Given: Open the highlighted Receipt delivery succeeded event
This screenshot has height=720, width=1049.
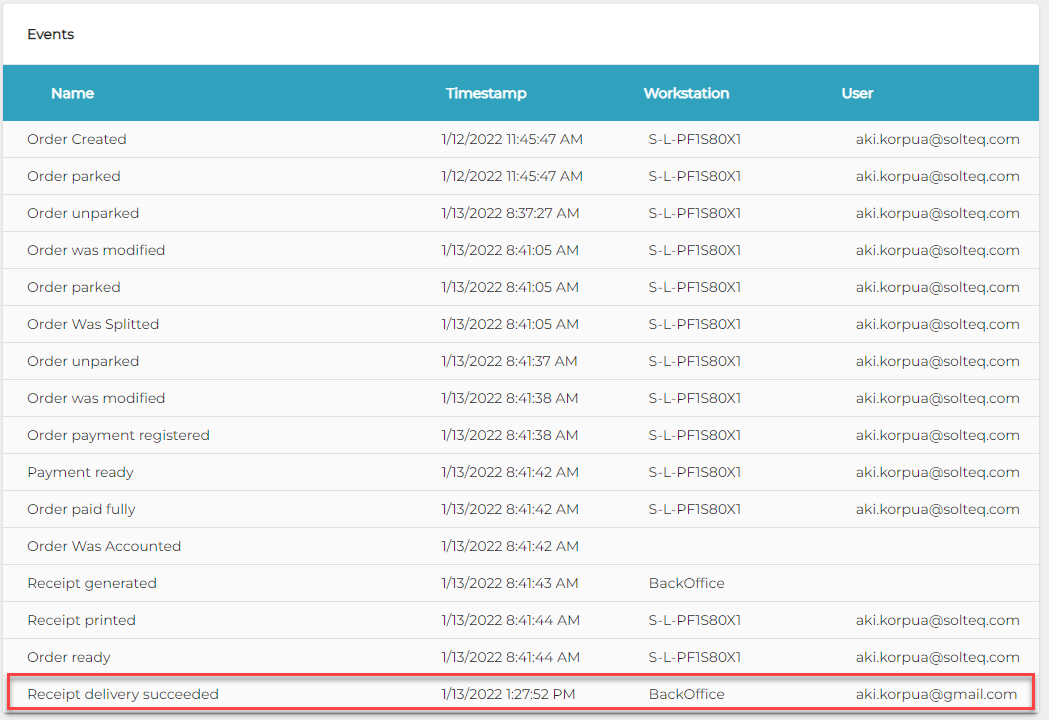Looking at the screenshot, I should (123, 694).
